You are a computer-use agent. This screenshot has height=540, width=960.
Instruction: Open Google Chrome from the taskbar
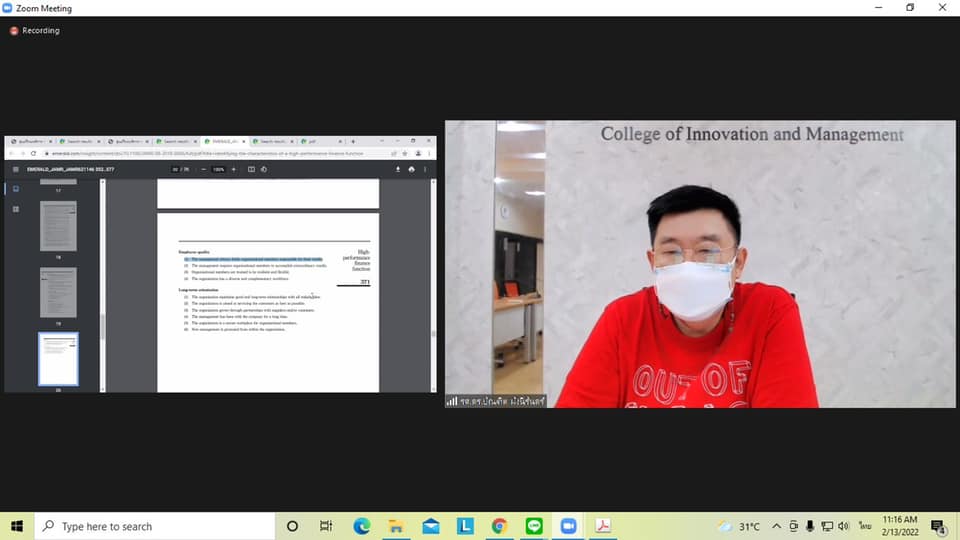(x=499, y=526)
